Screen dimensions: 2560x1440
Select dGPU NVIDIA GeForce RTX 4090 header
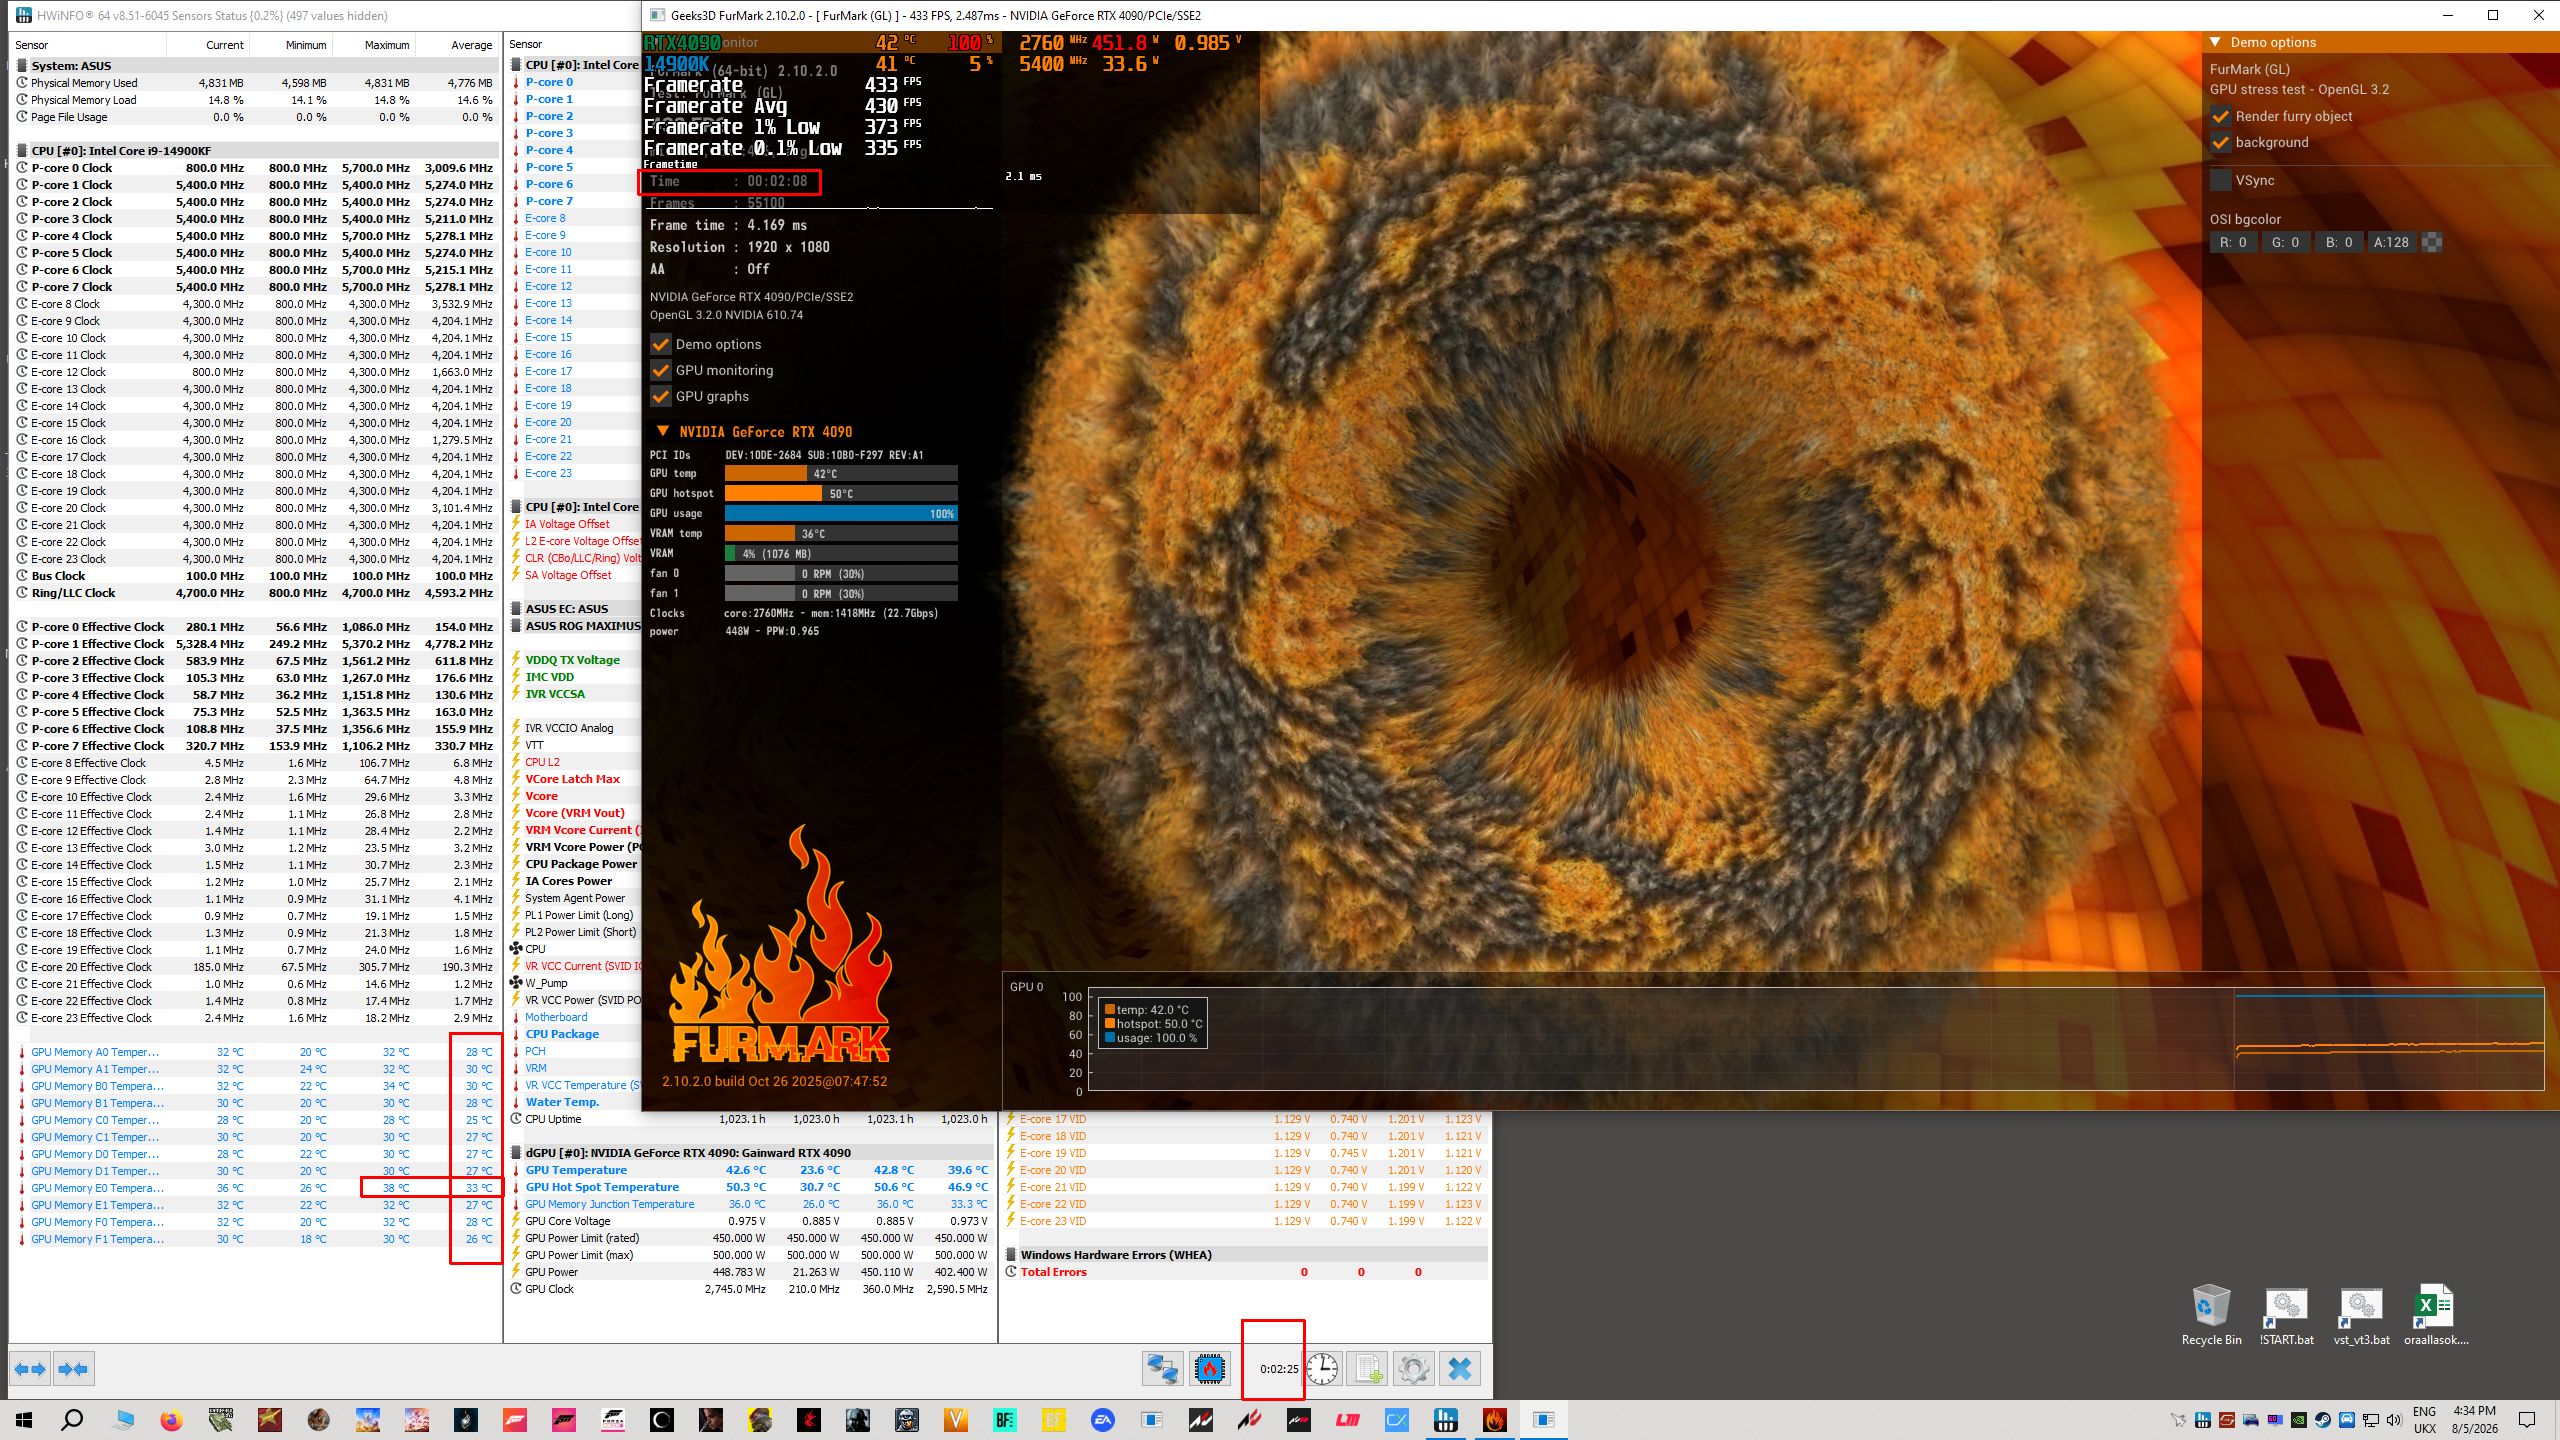(749, 1153)
